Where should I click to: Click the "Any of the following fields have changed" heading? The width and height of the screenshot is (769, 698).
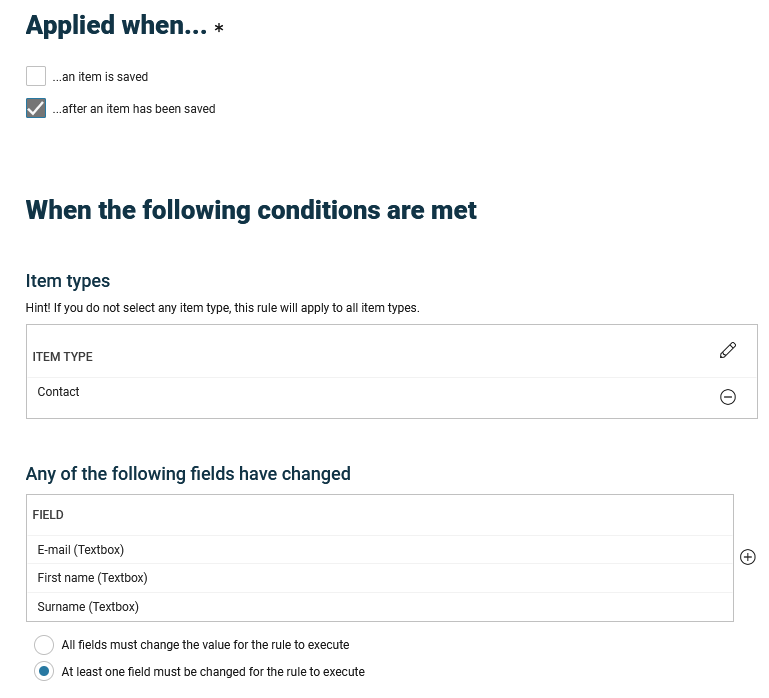coord(188,474)
